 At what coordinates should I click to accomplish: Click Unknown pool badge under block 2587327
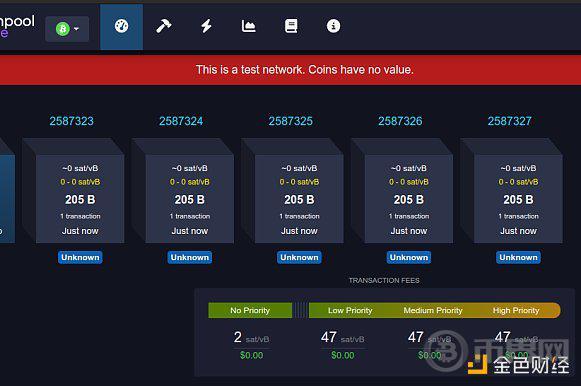coord(518,257)
